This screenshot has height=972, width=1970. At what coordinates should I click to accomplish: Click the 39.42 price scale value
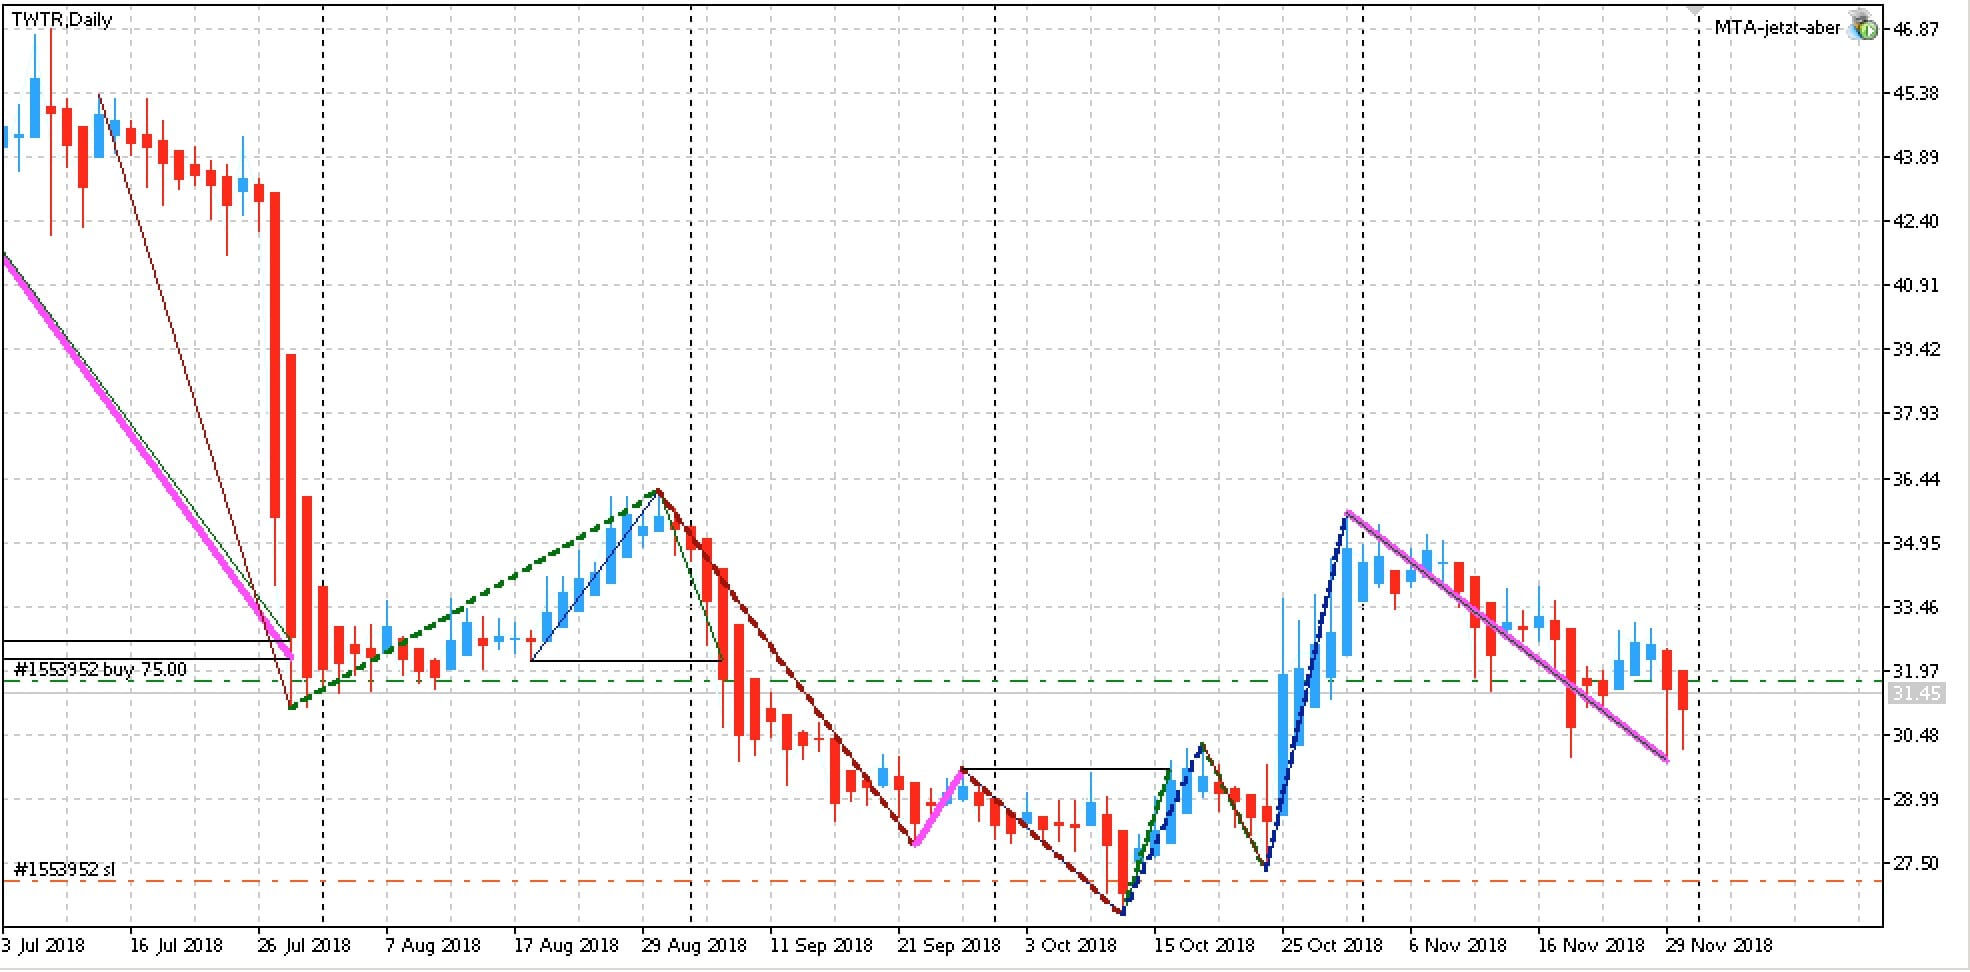[1916, 349]
